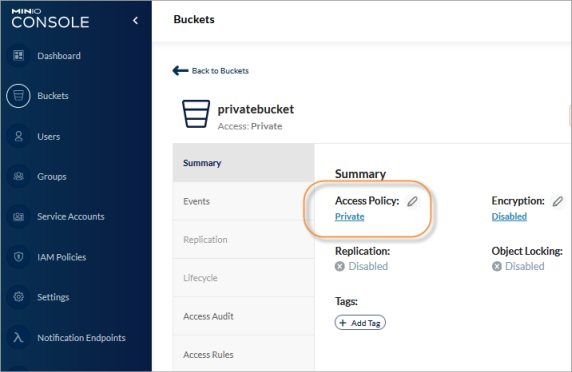Screen dimensions: 572x372
Task: Click the Private access policy link
Action: click(349, 217)
